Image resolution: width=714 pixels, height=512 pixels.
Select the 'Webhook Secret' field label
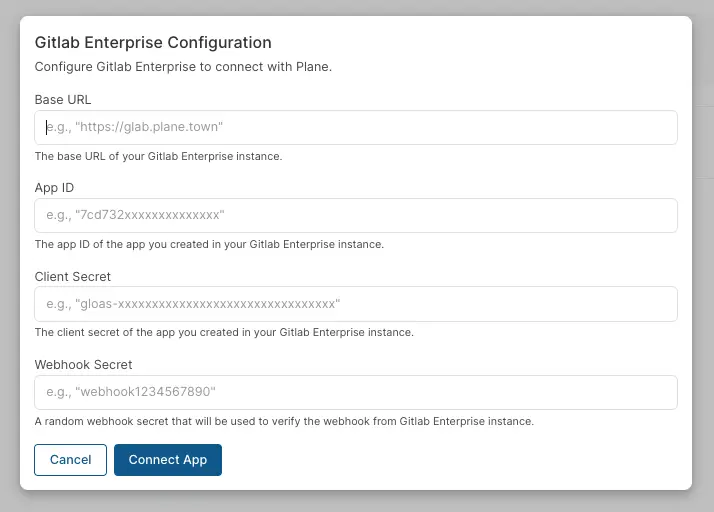[x=83, y=364]
